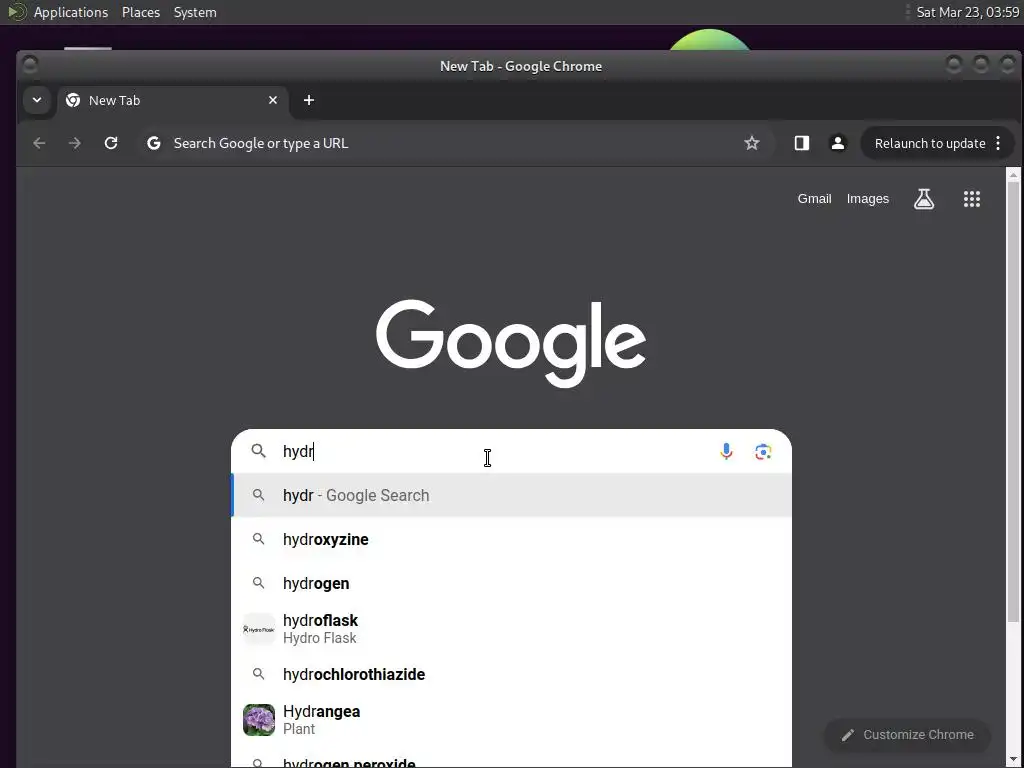
Task: Expand the tab search dropdown
Action: 37,100
